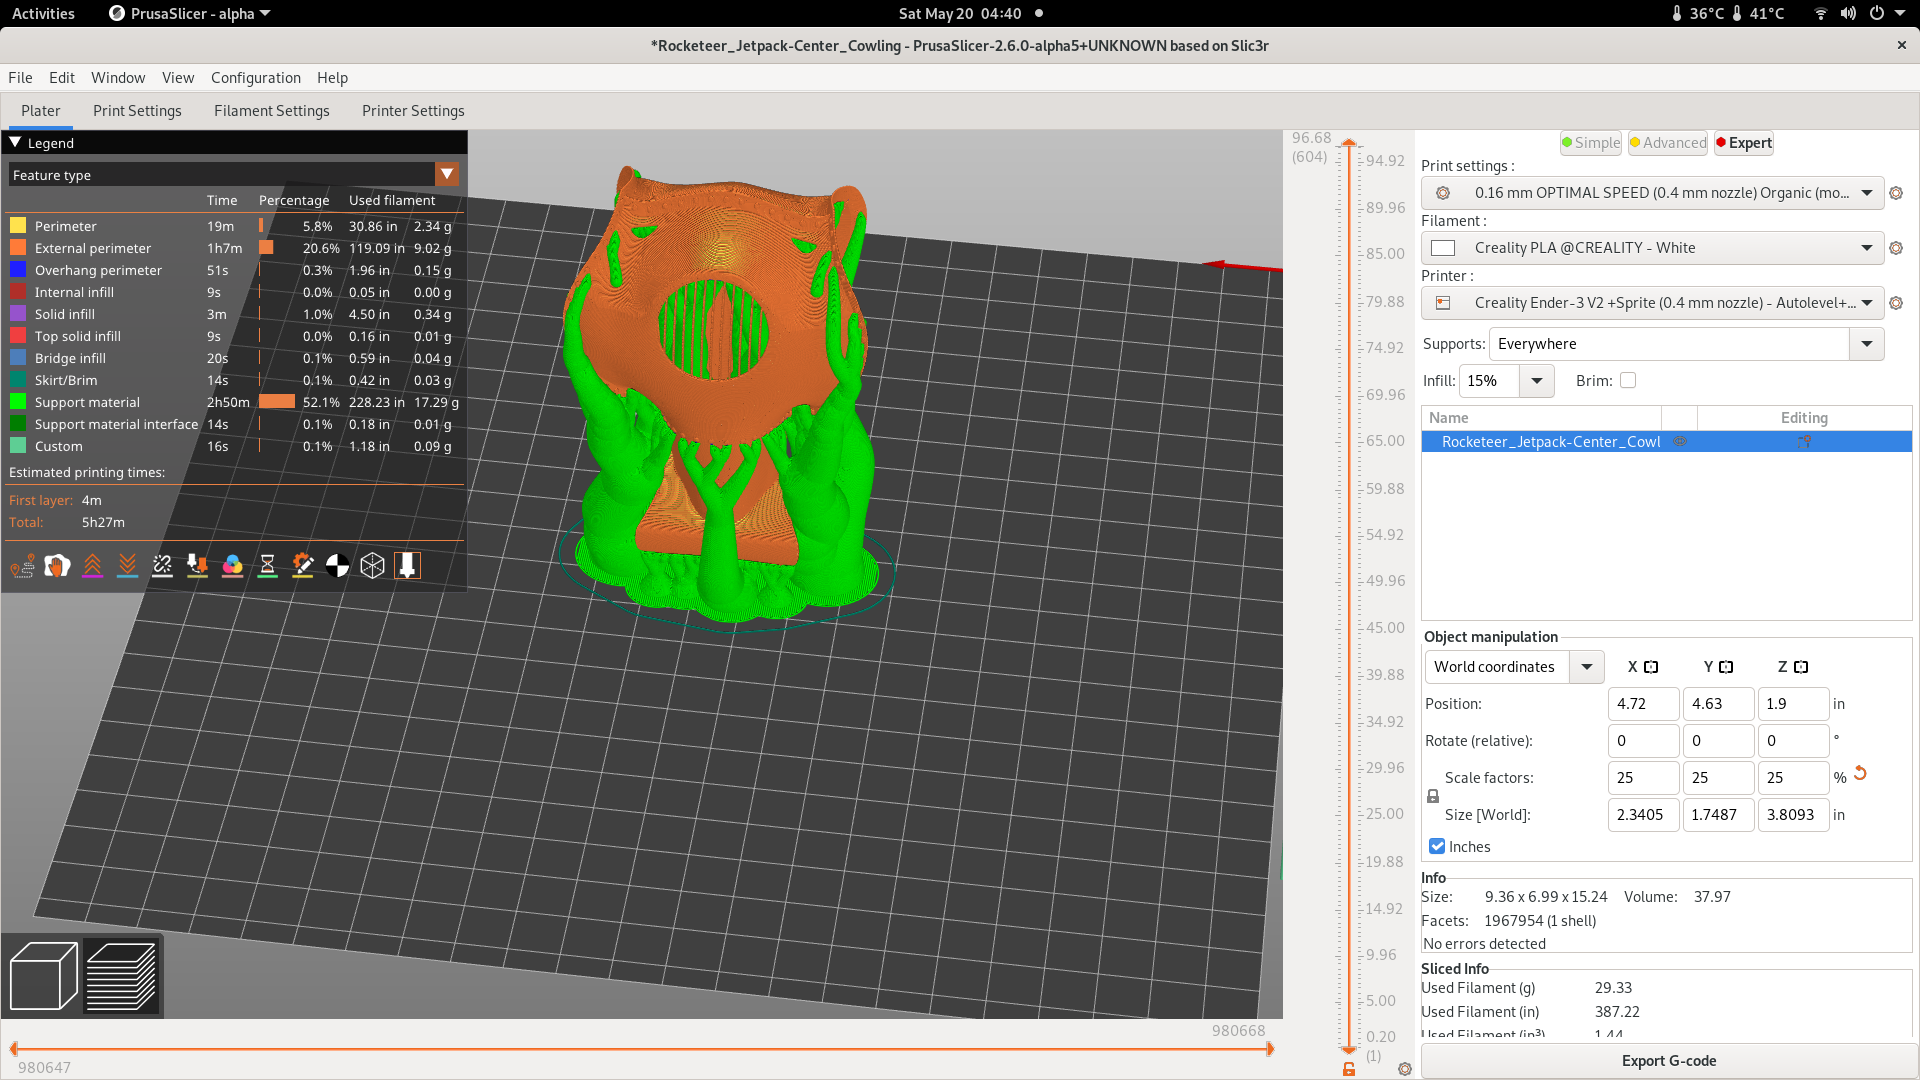
Task: Click the Scale factors Z input field
Action: 1793,778
